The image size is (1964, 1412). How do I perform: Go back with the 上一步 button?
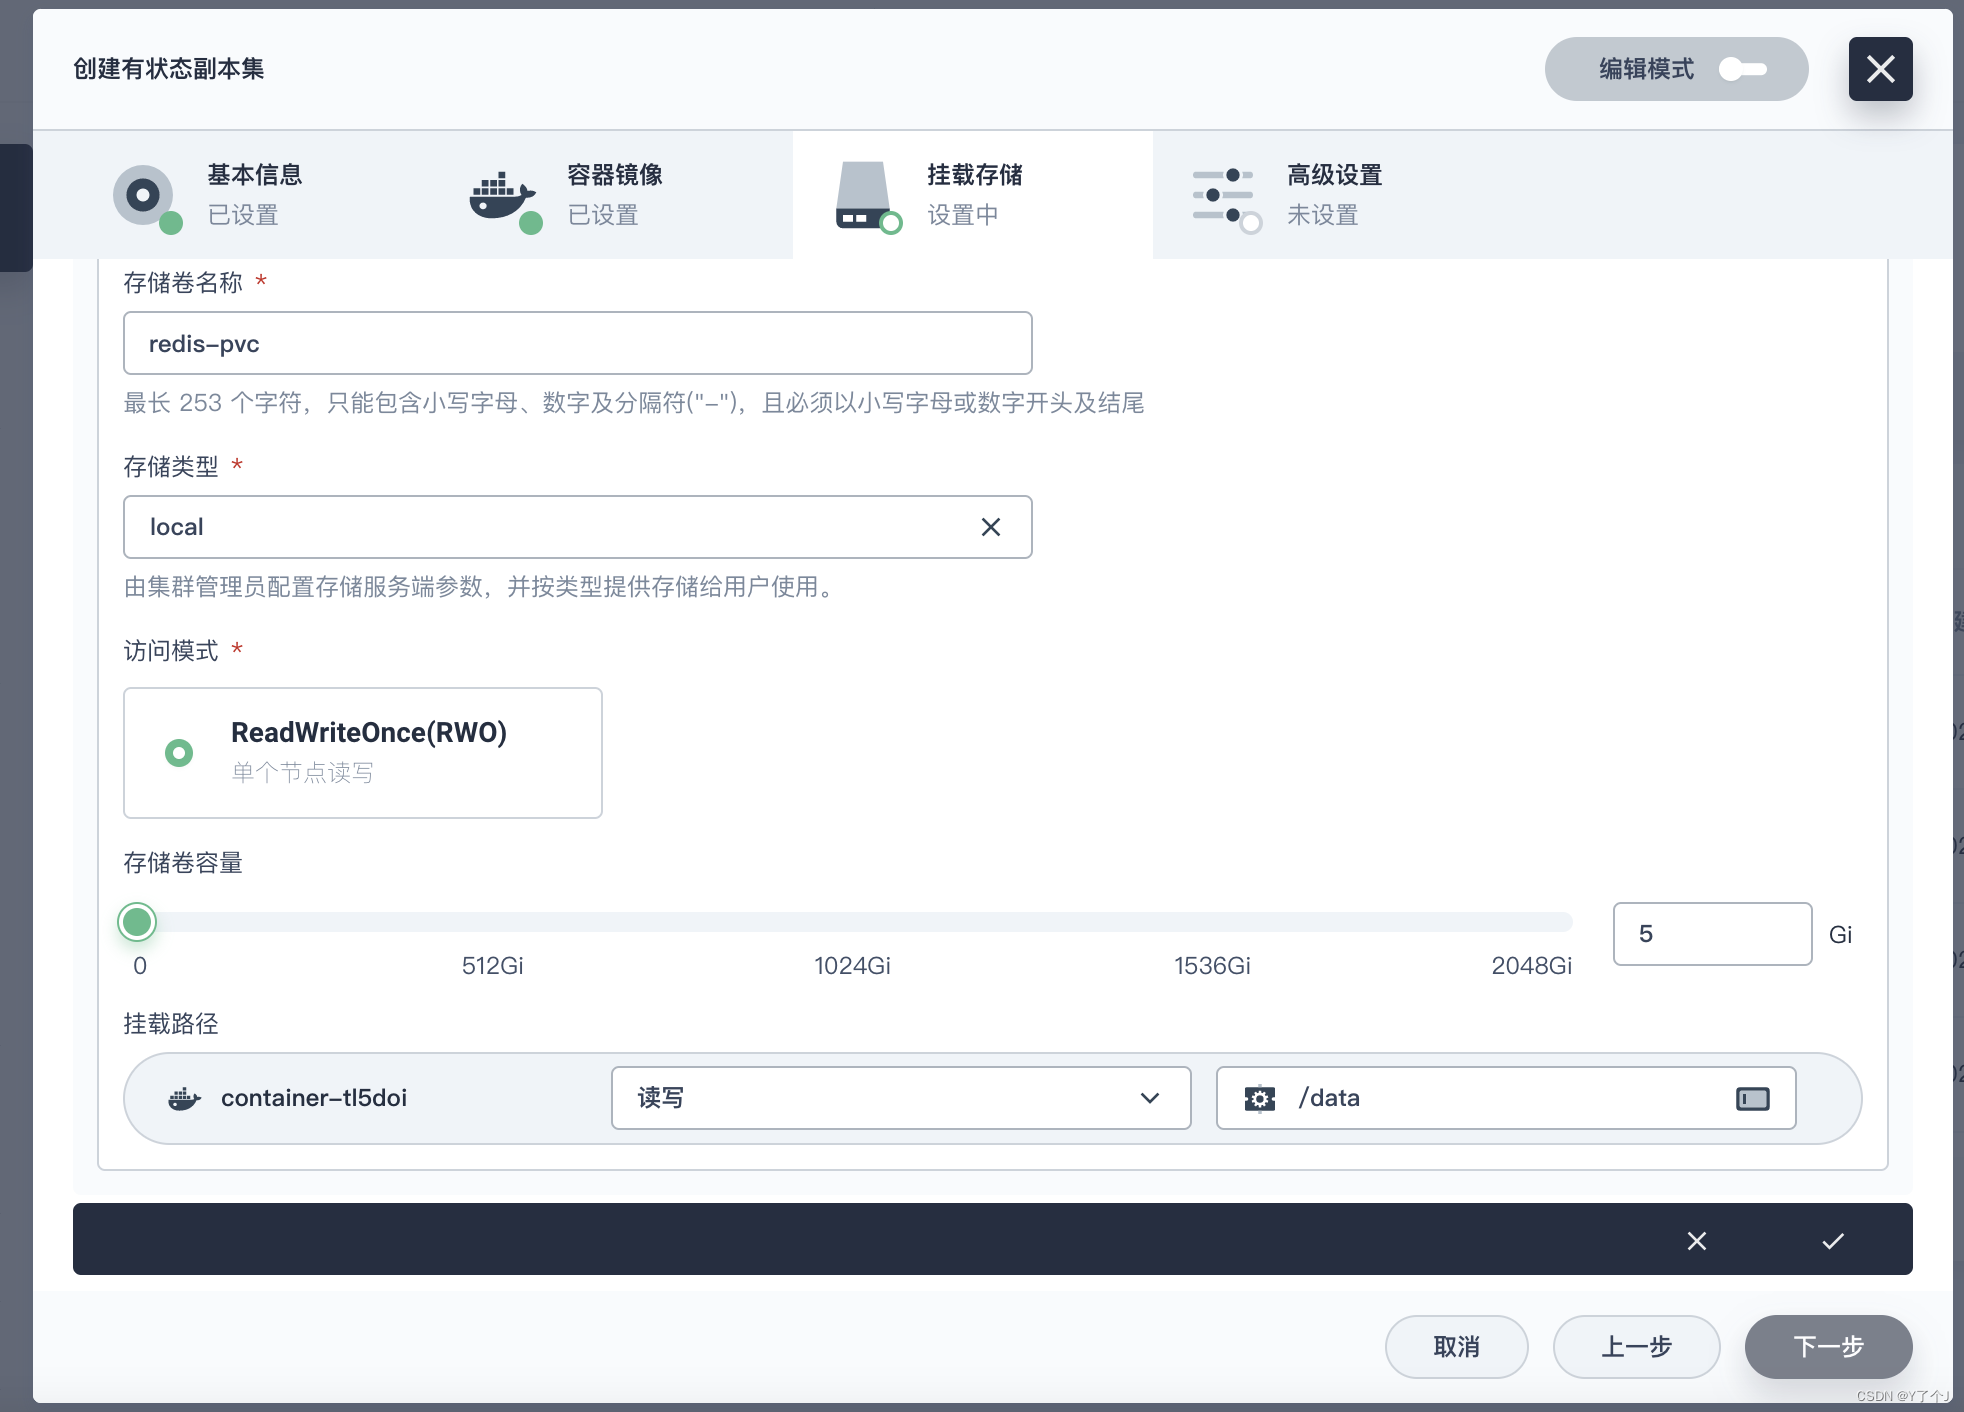pos(1636,1347)
